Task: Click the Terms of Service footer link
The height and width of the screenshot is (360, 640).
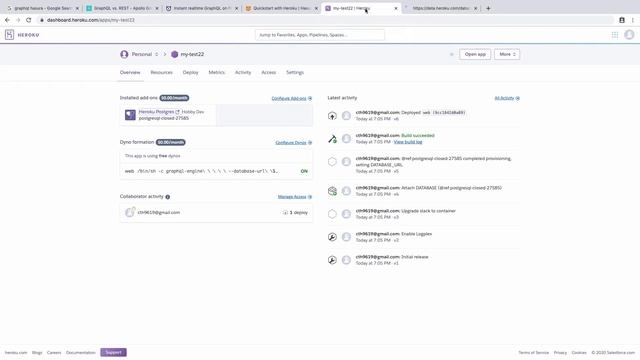Action: (x=533, y=353)
